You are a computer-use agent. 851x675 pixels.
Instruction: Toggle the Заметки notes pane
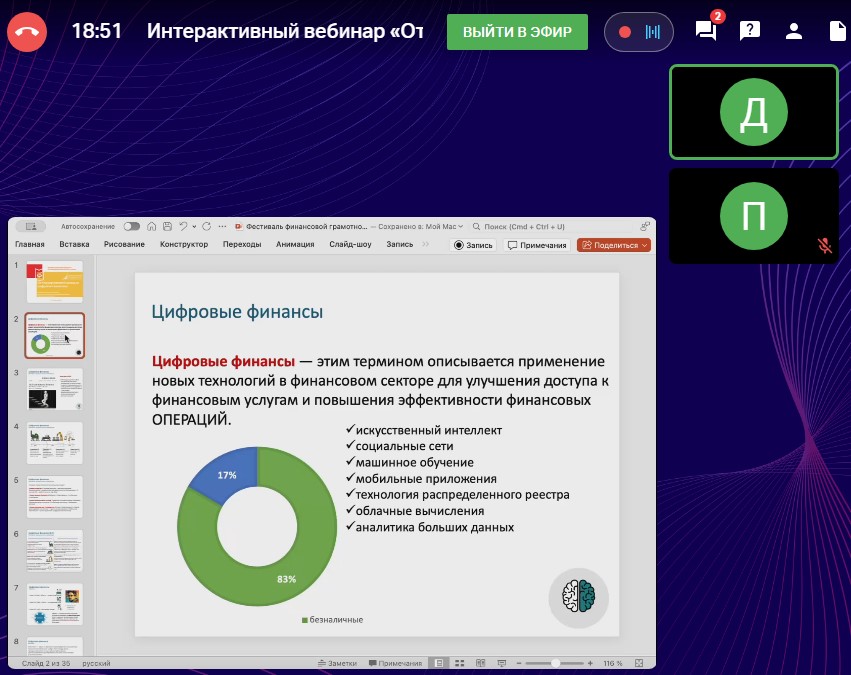(x=335, y=663)
